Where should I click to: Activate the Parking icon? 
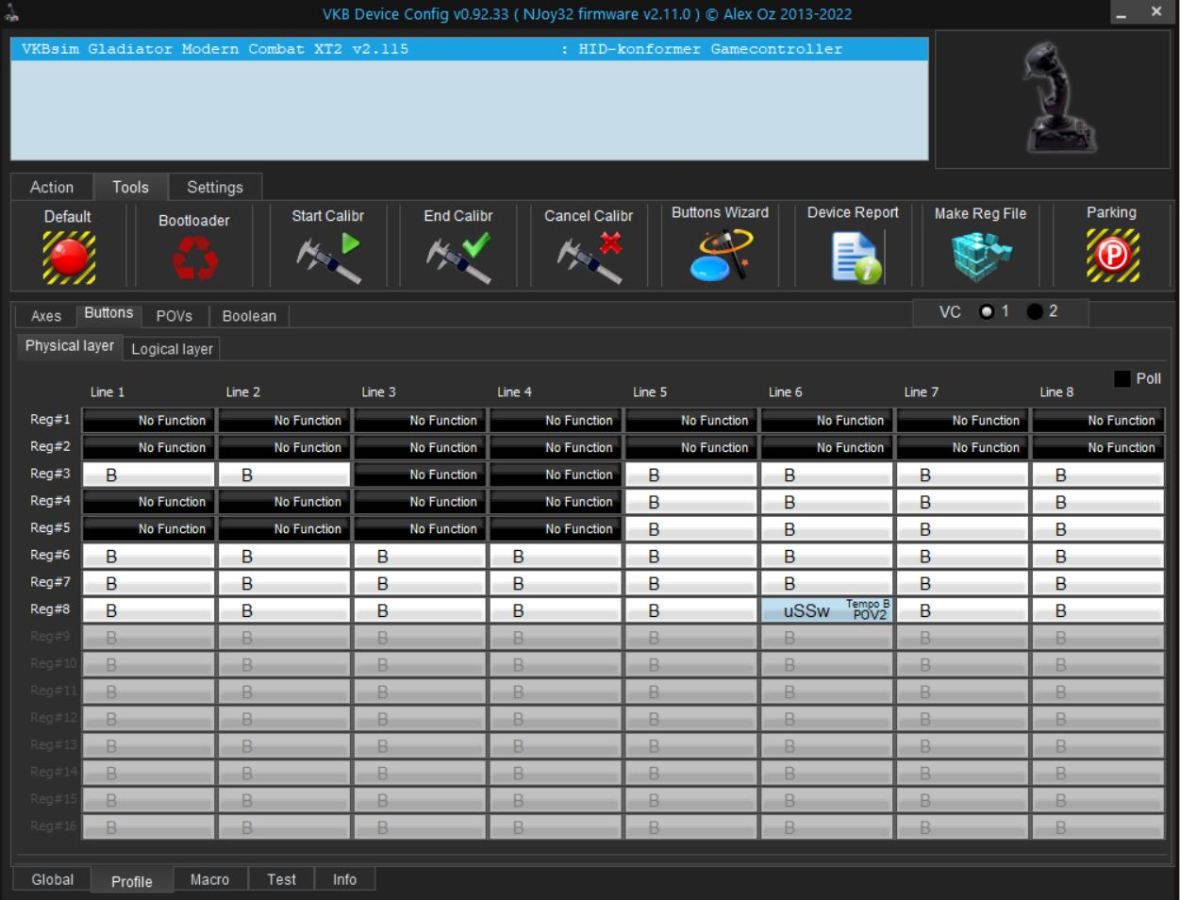click(1112, 256)
